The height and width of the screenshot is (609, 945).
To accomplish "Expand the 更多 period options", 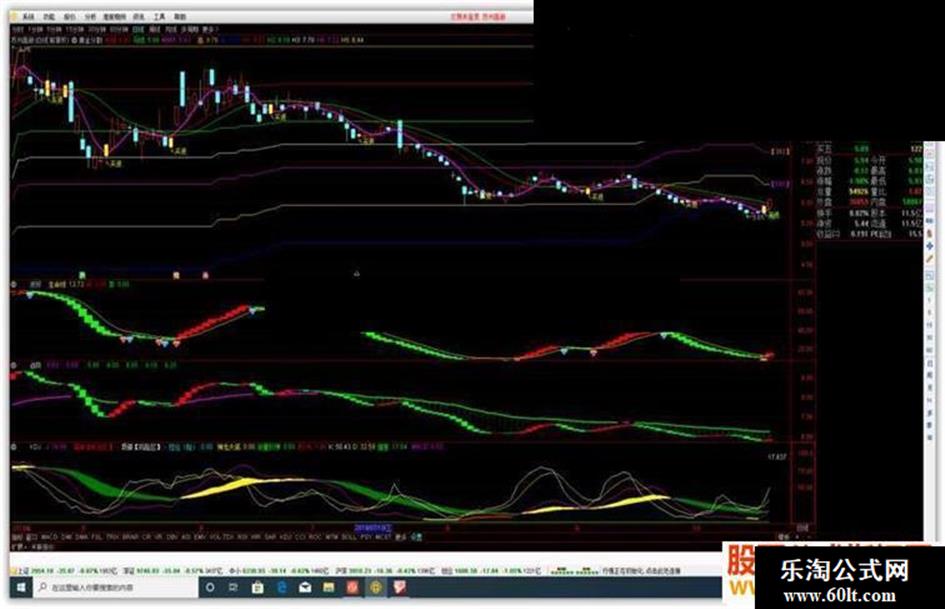I will click(x=210, y=28).
